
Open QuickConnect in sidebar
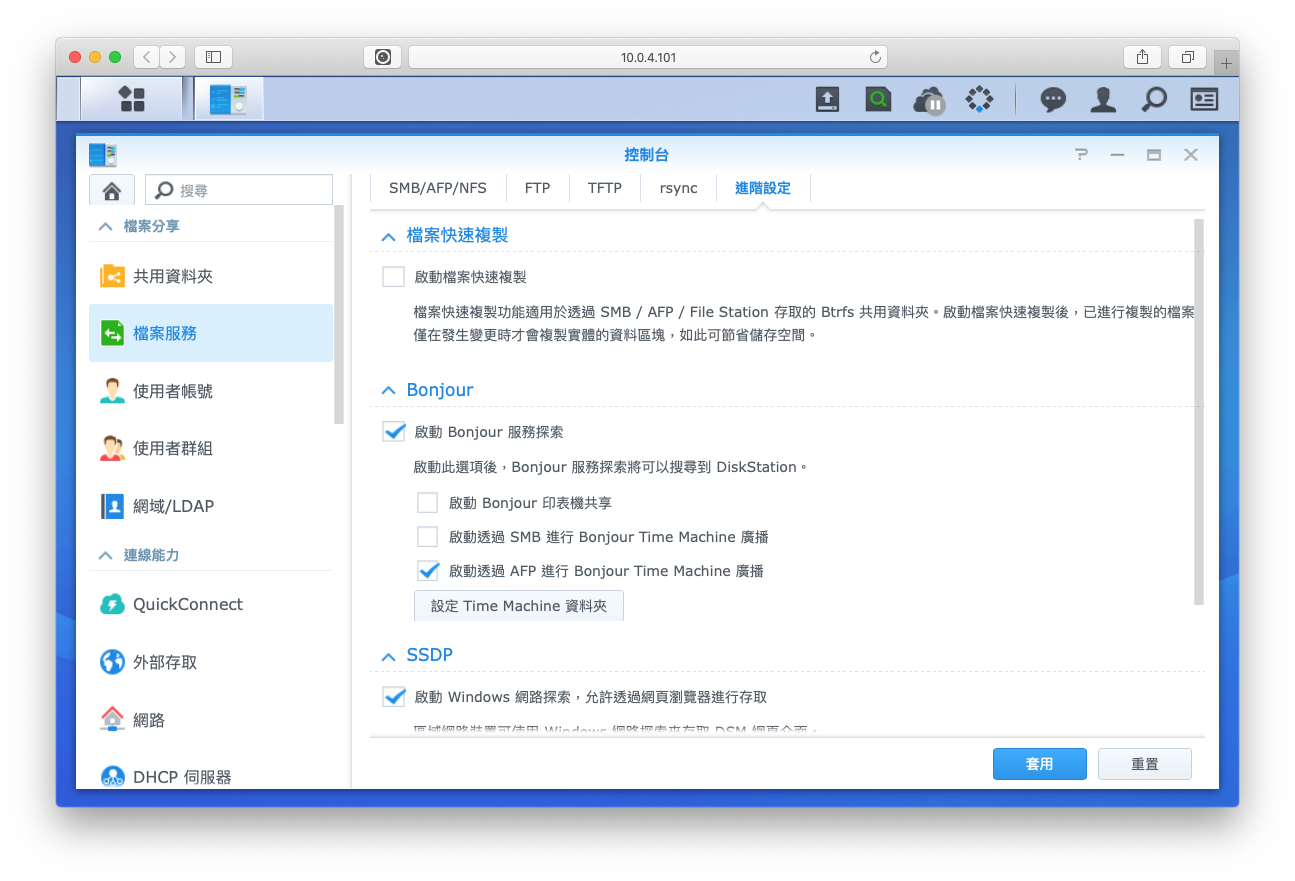pyautogui.click(x=211, y=604)
